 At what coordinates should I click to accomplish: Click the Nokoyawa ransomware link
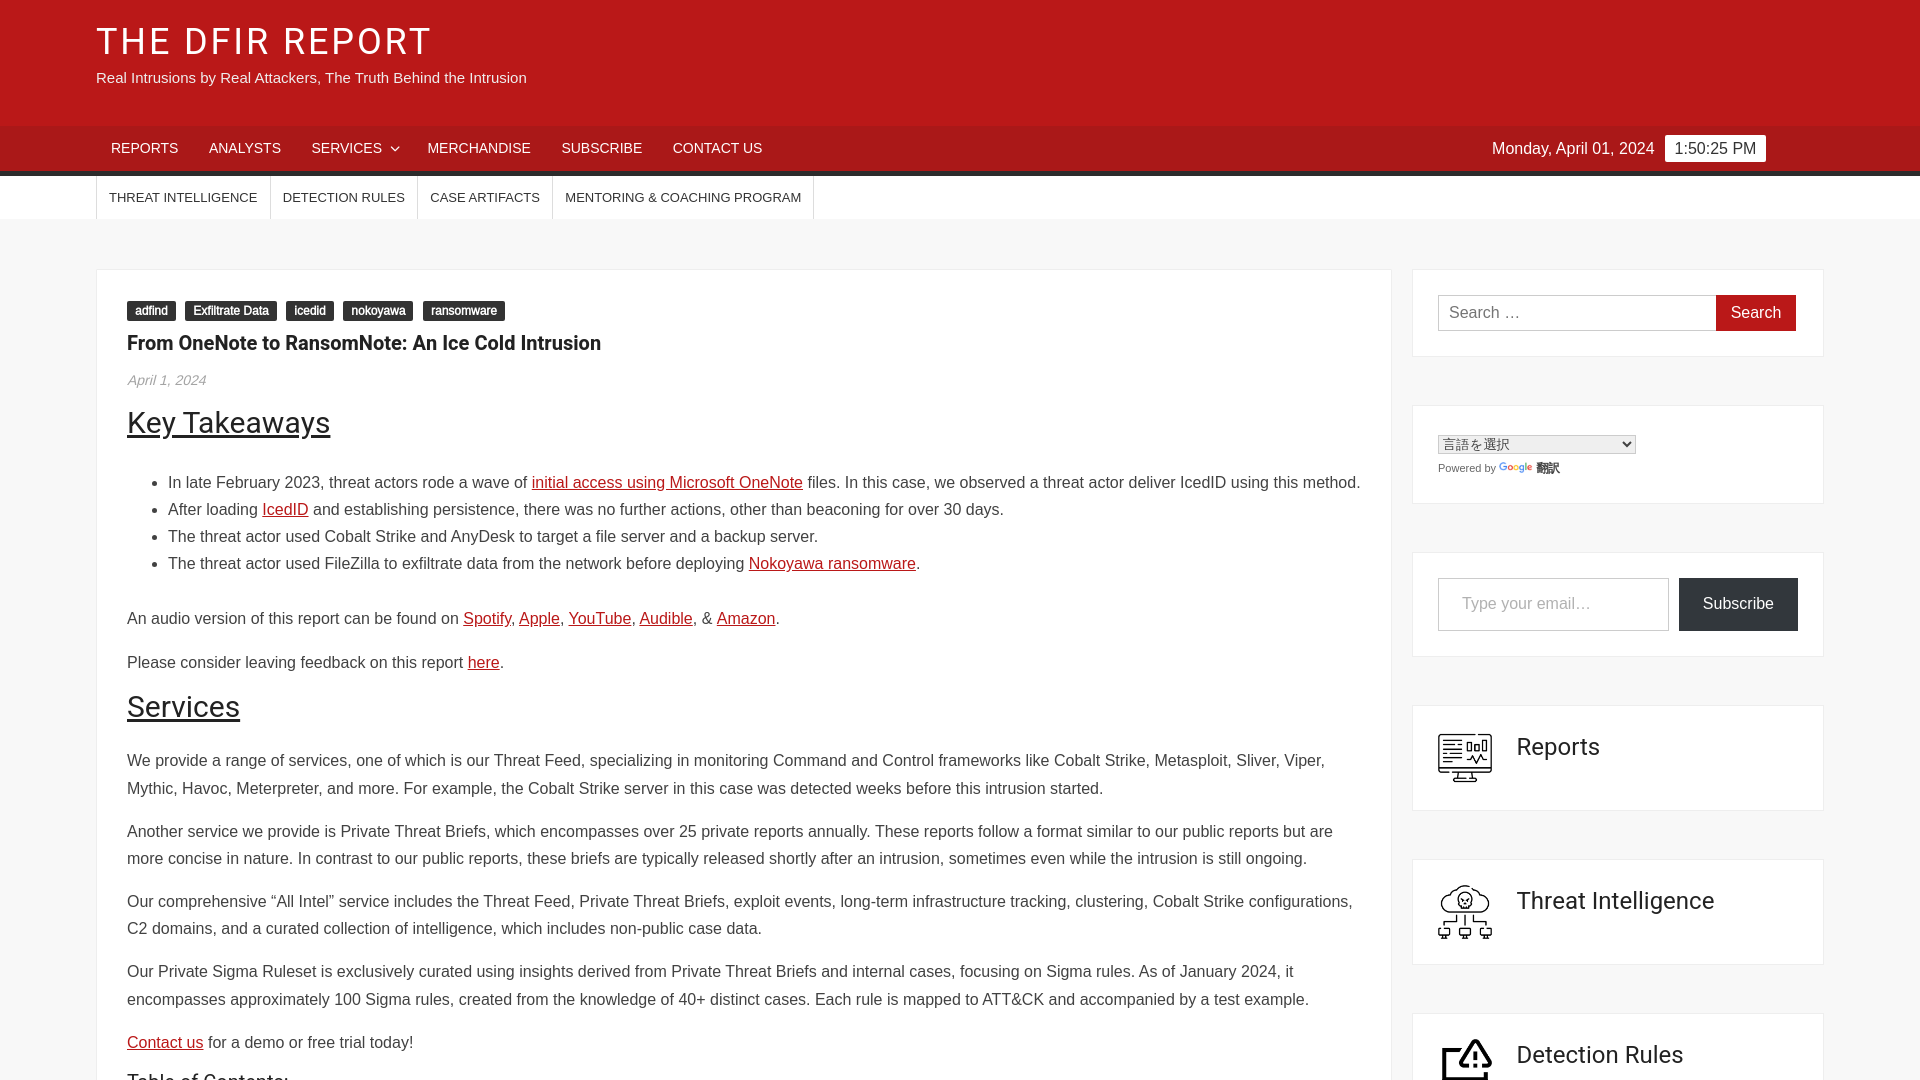point(832,562)
